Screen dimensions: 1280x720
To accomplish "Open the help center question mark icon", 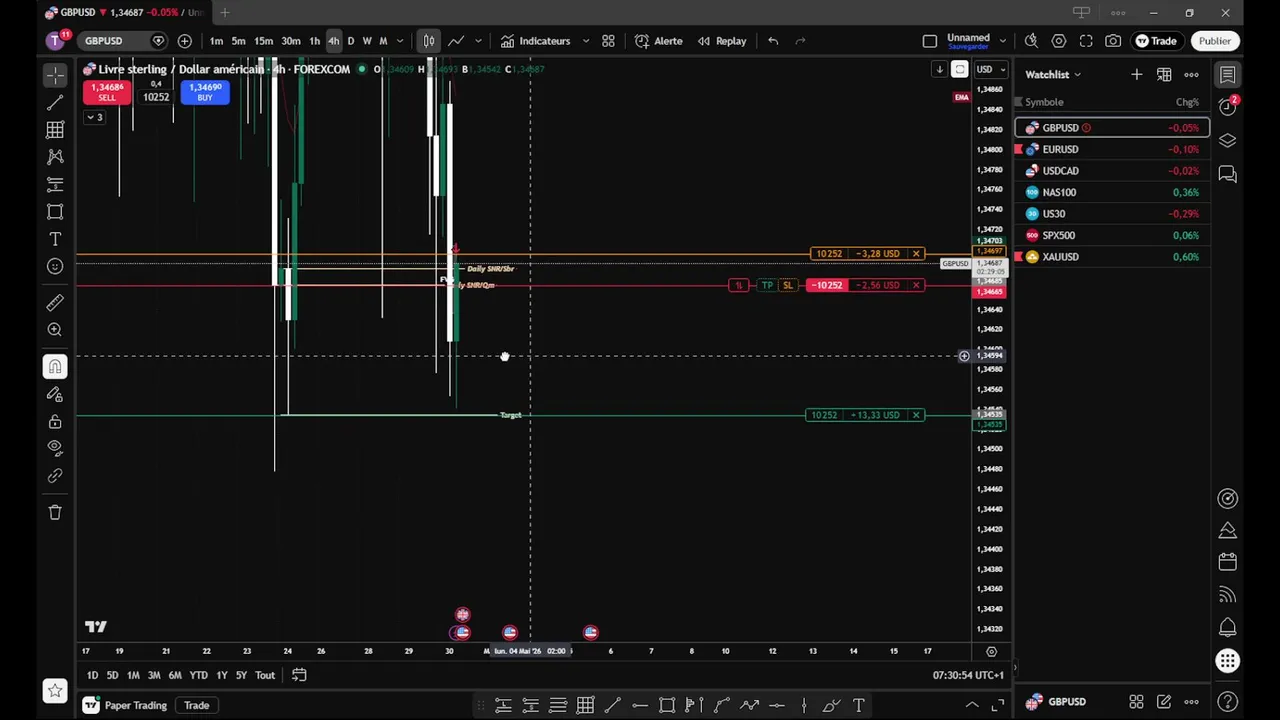I will pos(1228,702).
